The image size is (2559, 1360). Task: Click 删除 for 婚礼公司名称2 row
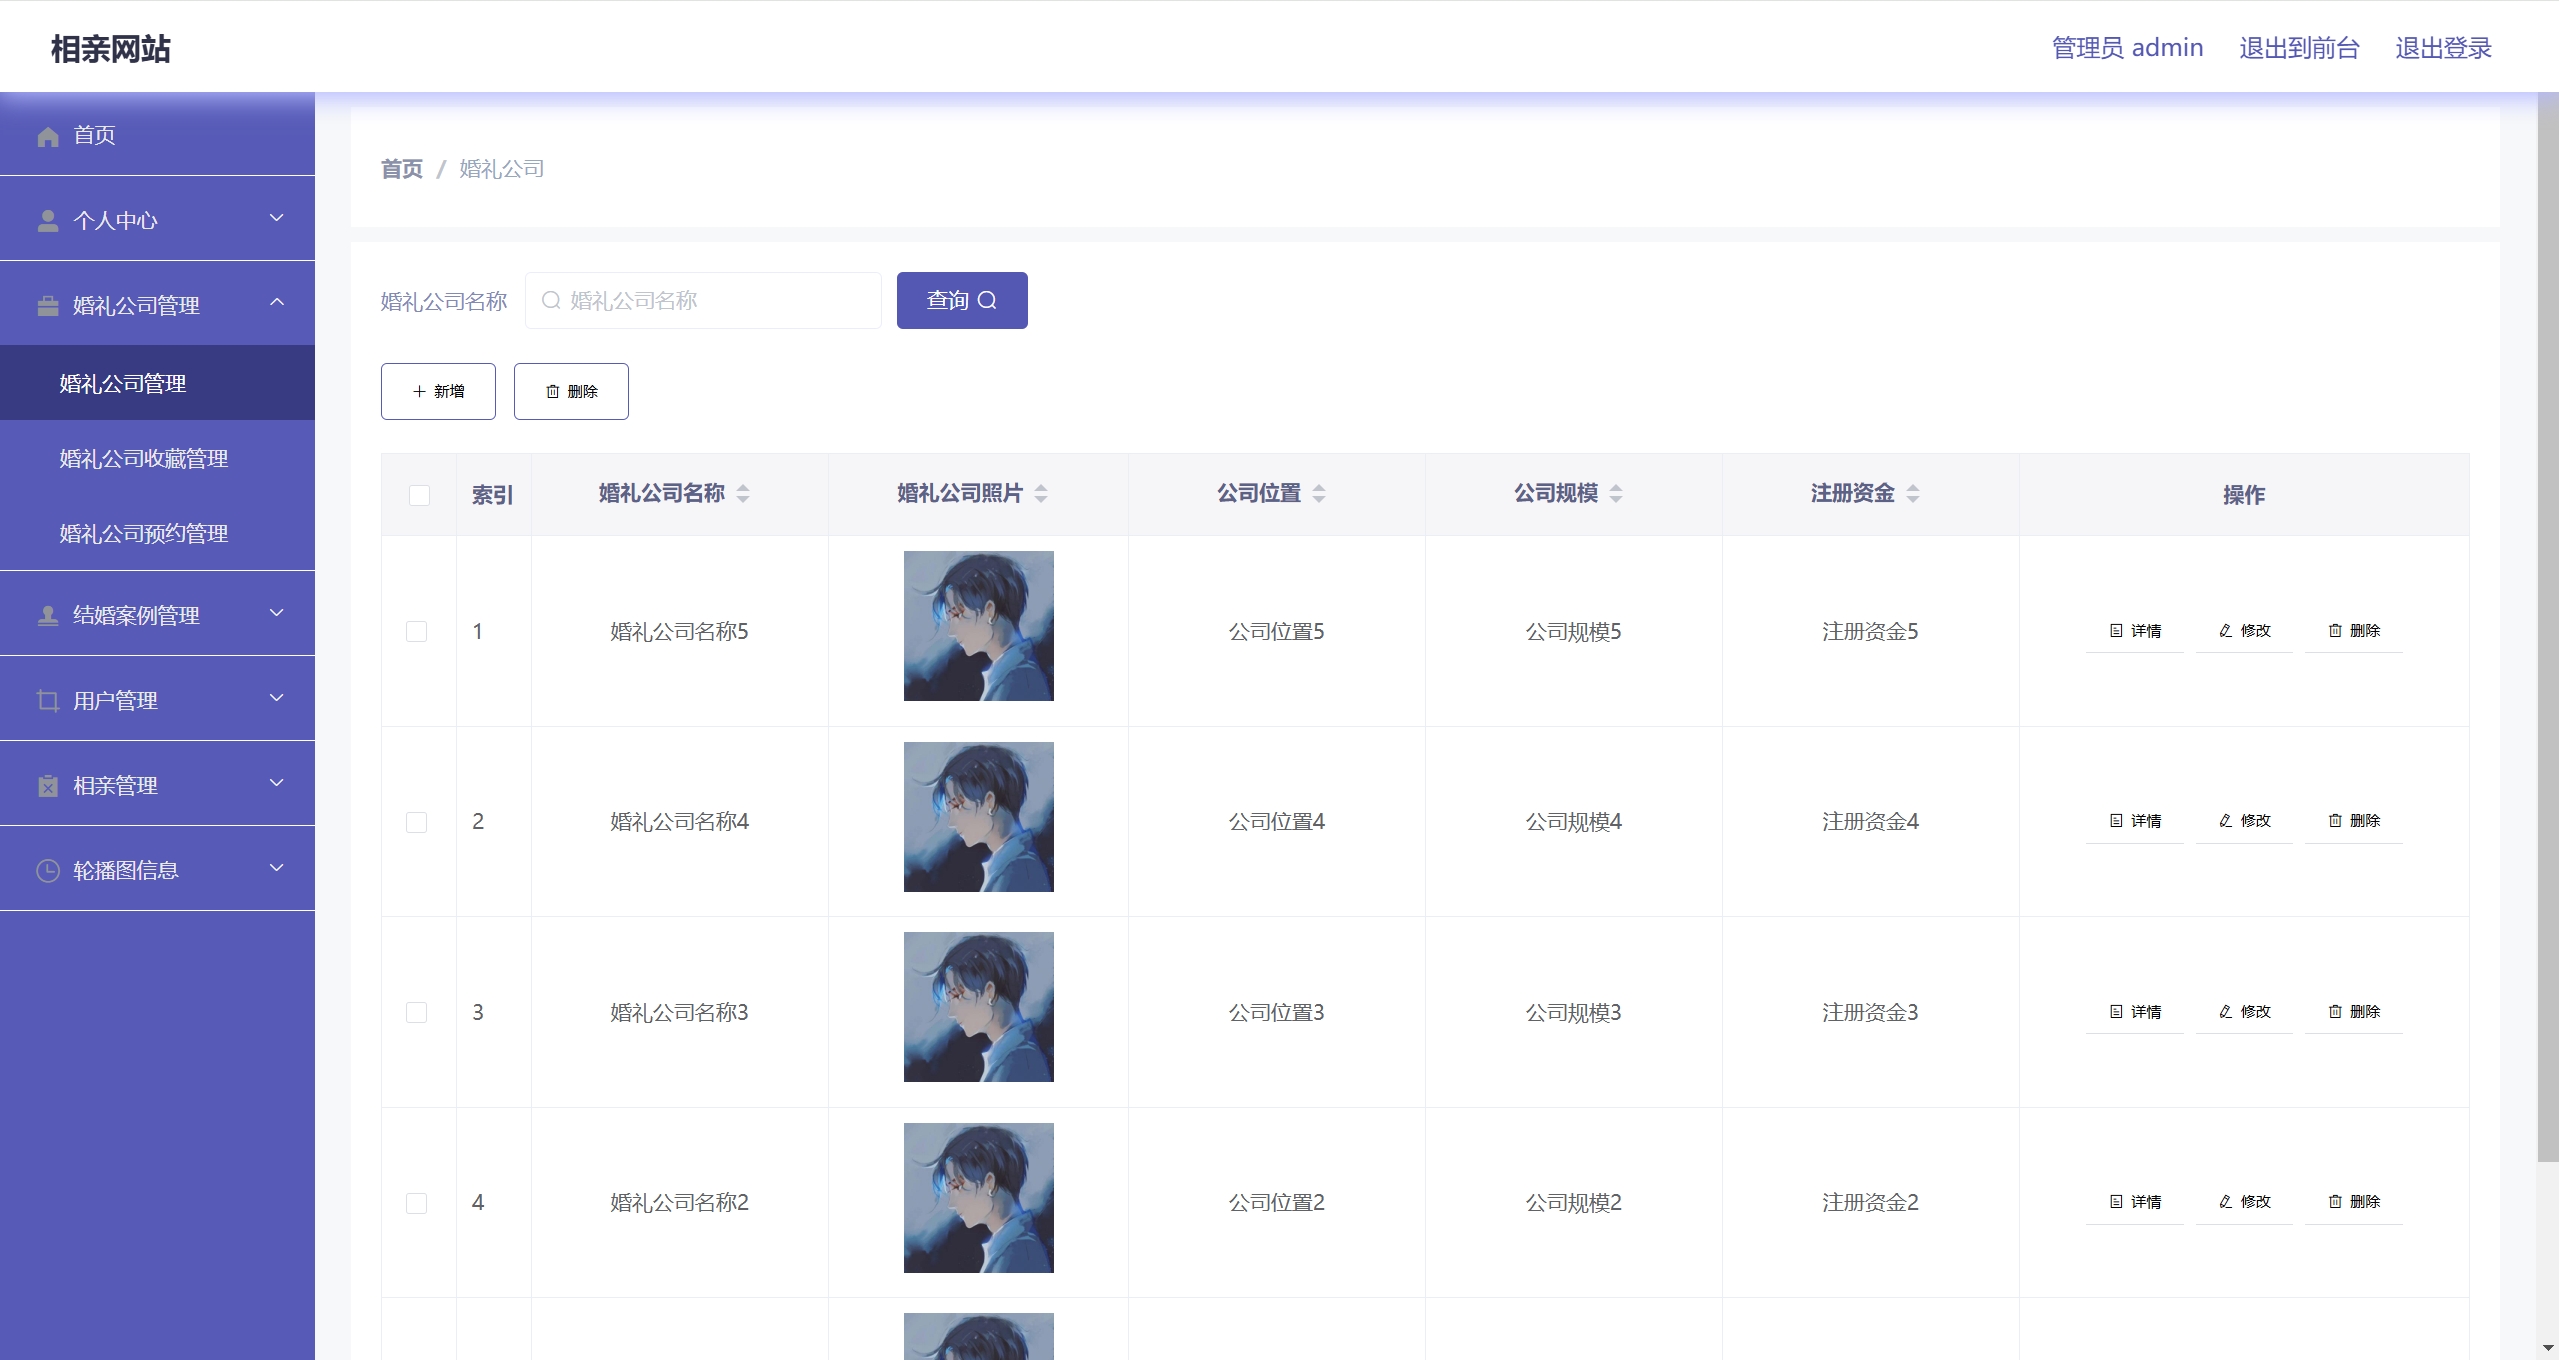point(2354,1202)
